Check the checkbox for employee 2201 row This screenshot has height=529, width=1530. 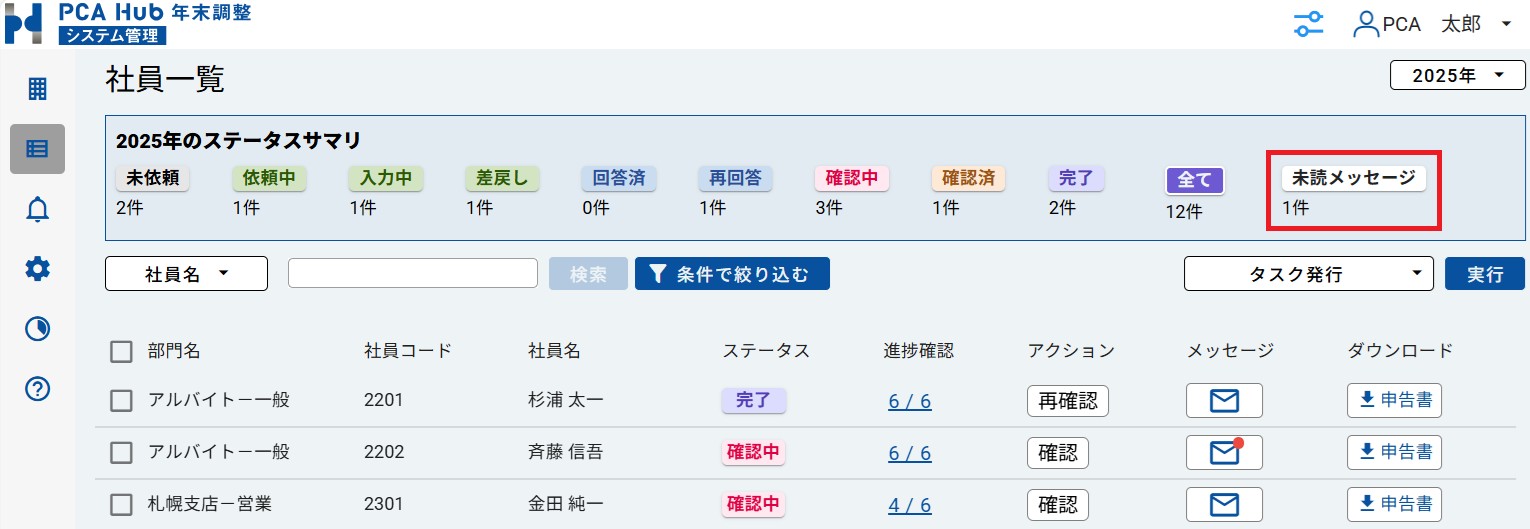pos(121,401)
